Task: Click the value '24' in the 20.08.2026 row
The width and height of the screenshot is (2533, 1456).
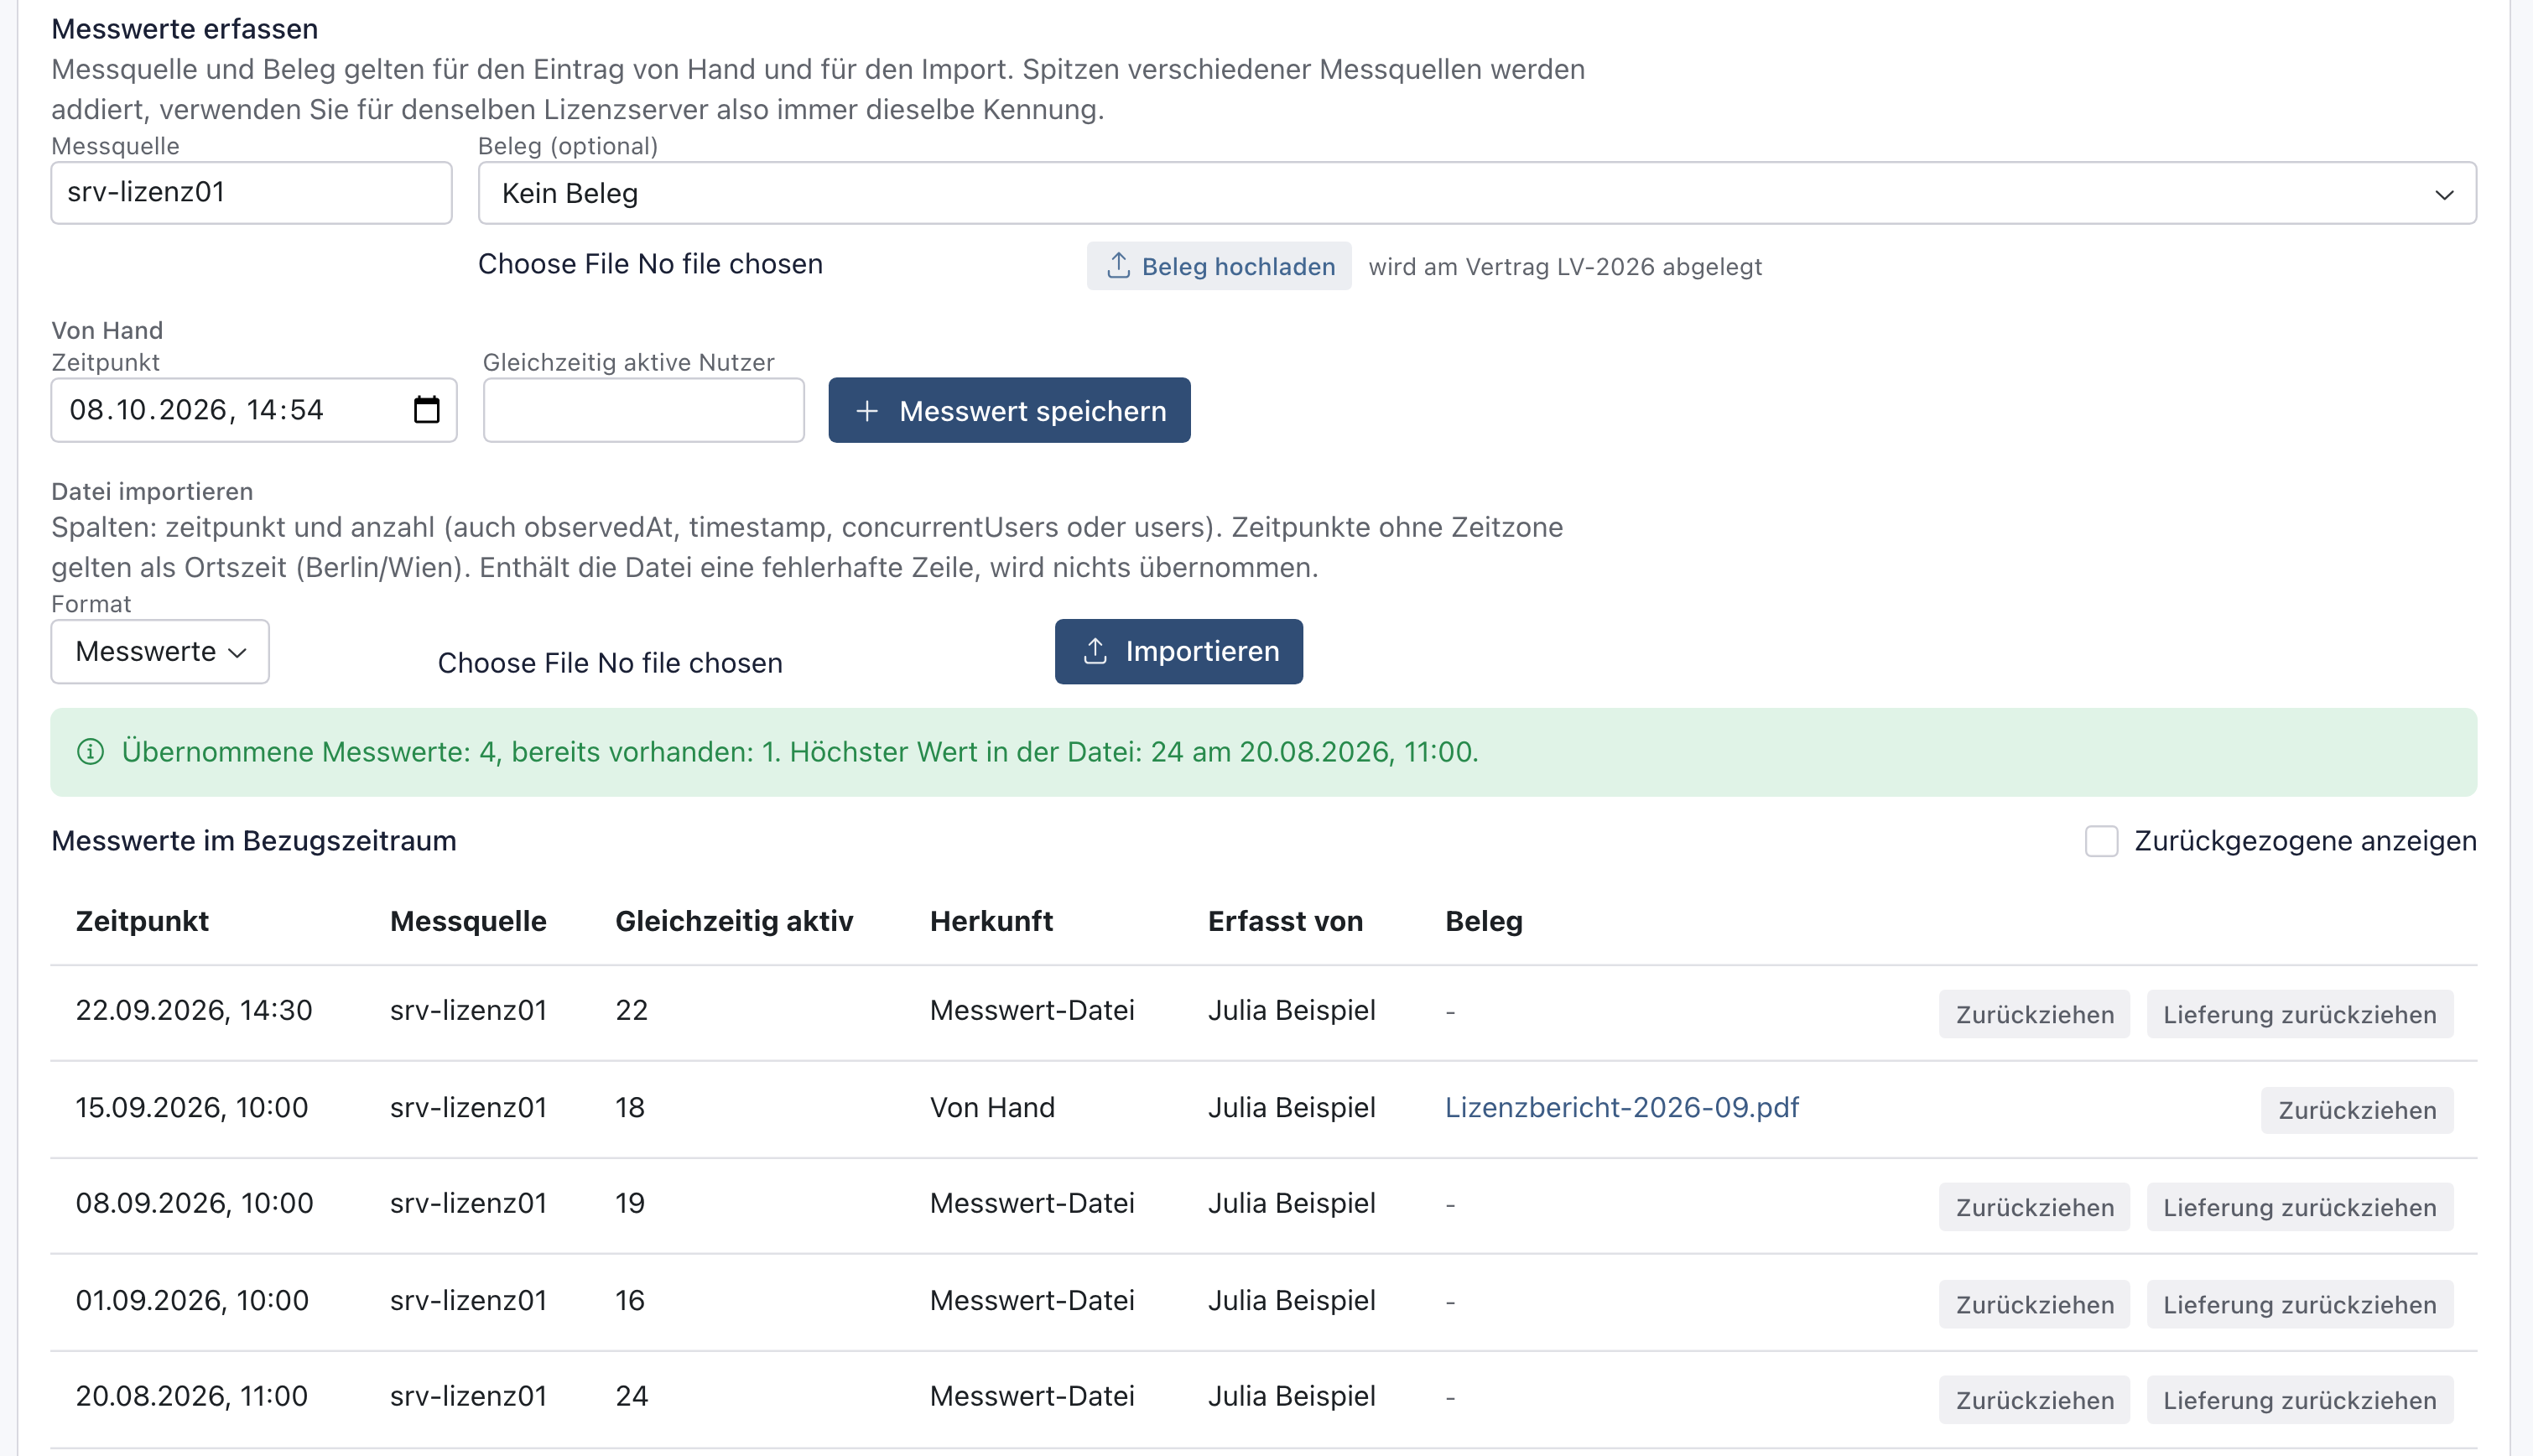Action: point(632,1396)
